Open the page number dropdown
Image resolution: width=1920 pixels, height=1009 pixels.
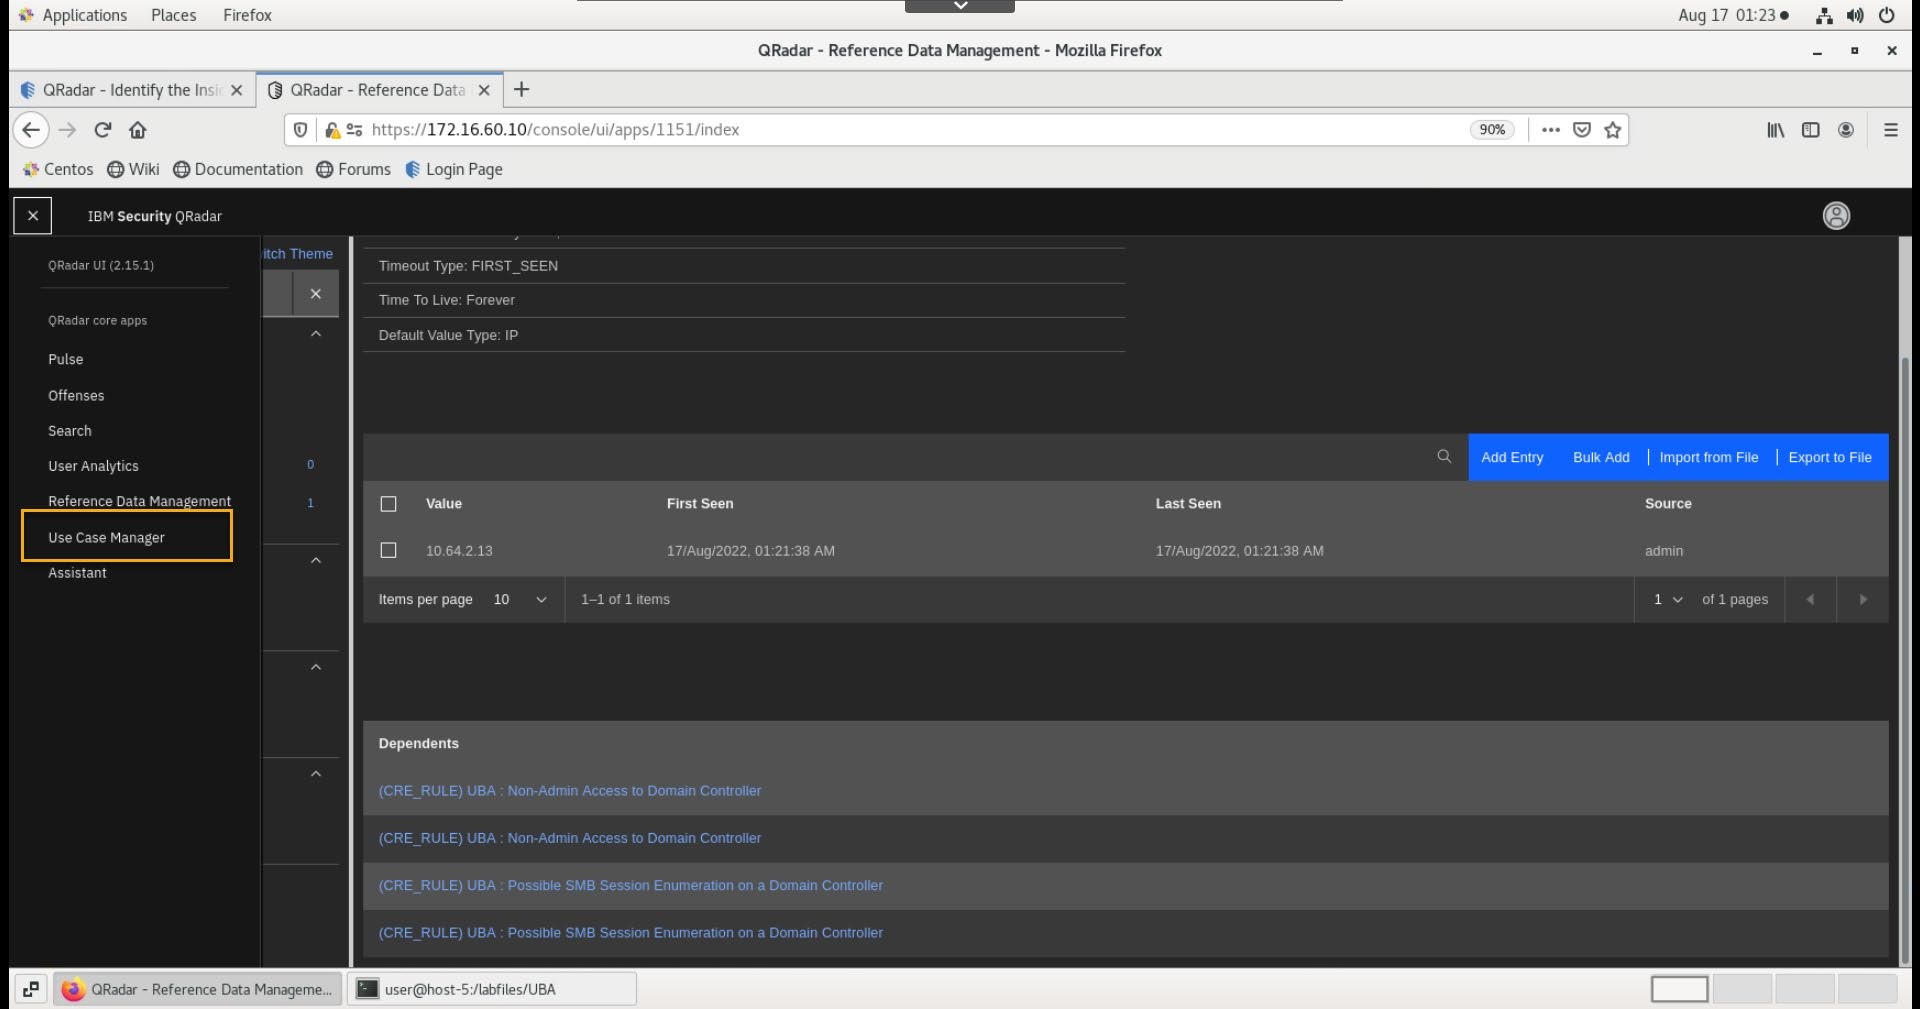tap(1668, 600)
